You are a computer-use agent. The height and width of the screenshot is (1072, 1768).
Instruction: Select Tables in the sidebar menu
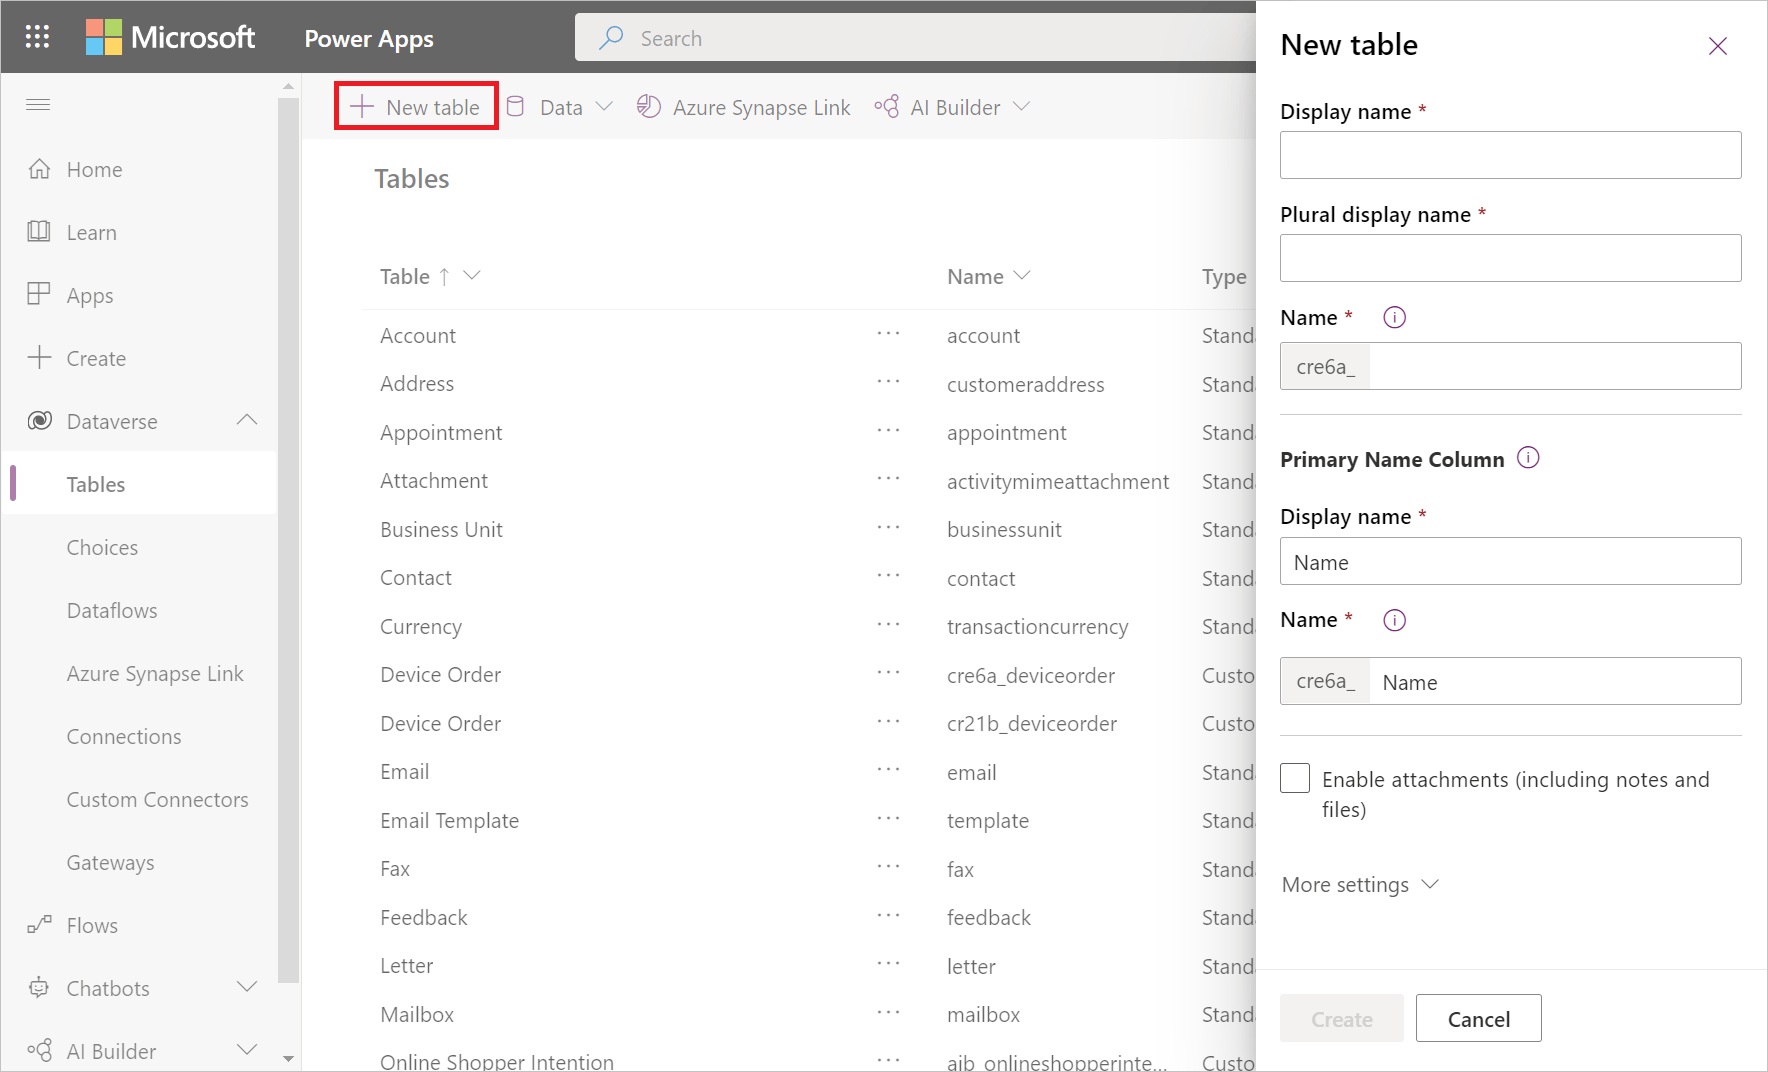pos(95,484)
